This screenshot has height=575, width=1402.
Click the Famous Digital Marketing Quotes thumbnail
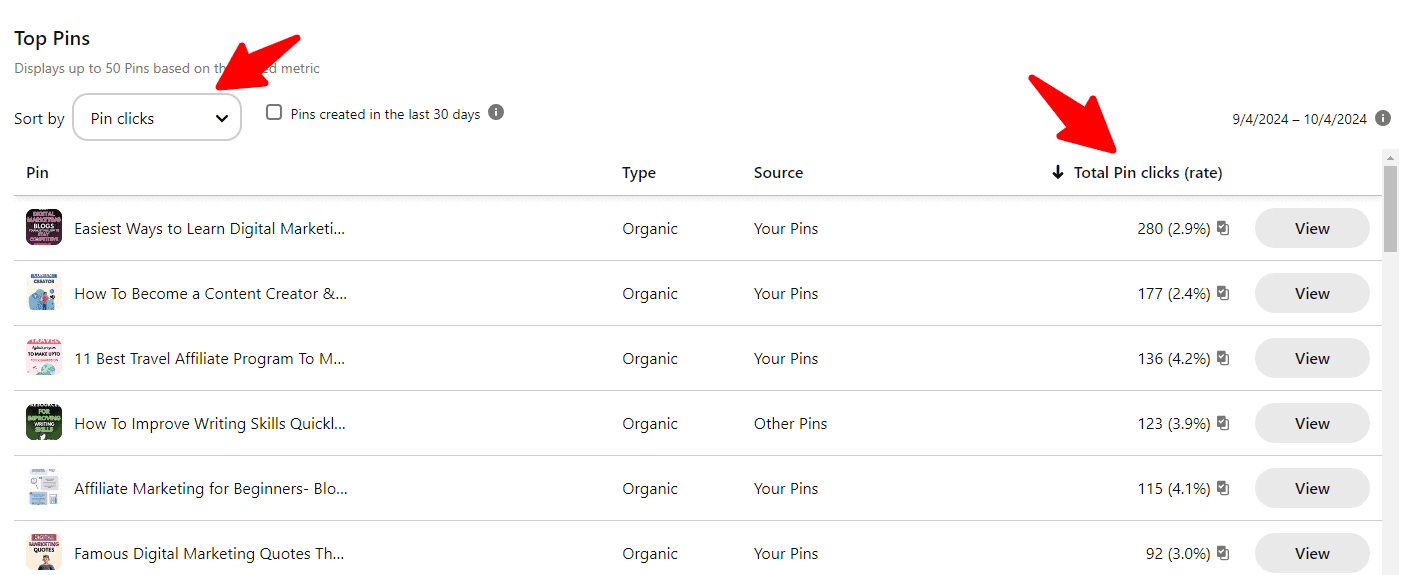(44, 552)
